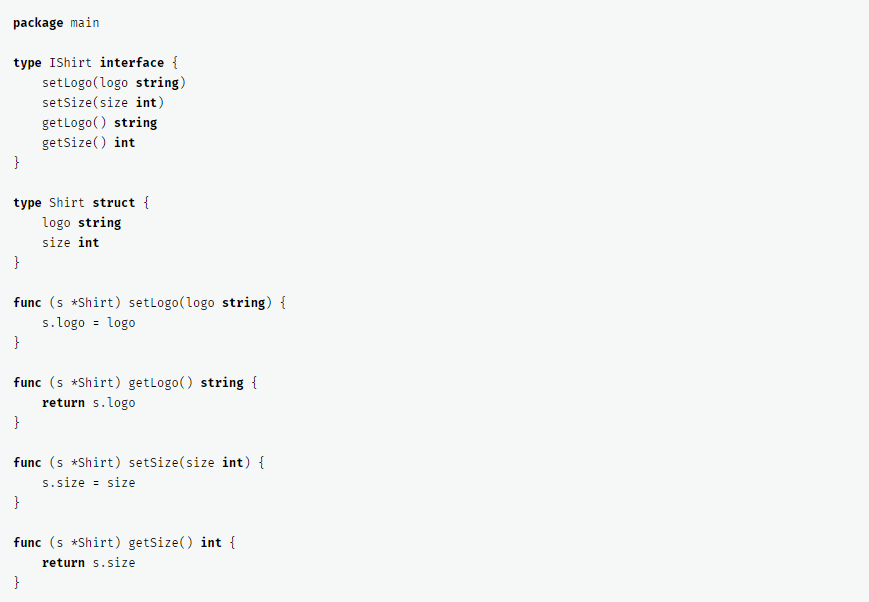Screen dimensions: 869x602
Task: Click the 'logo string' struct field
Action: (x=81, y=222)
